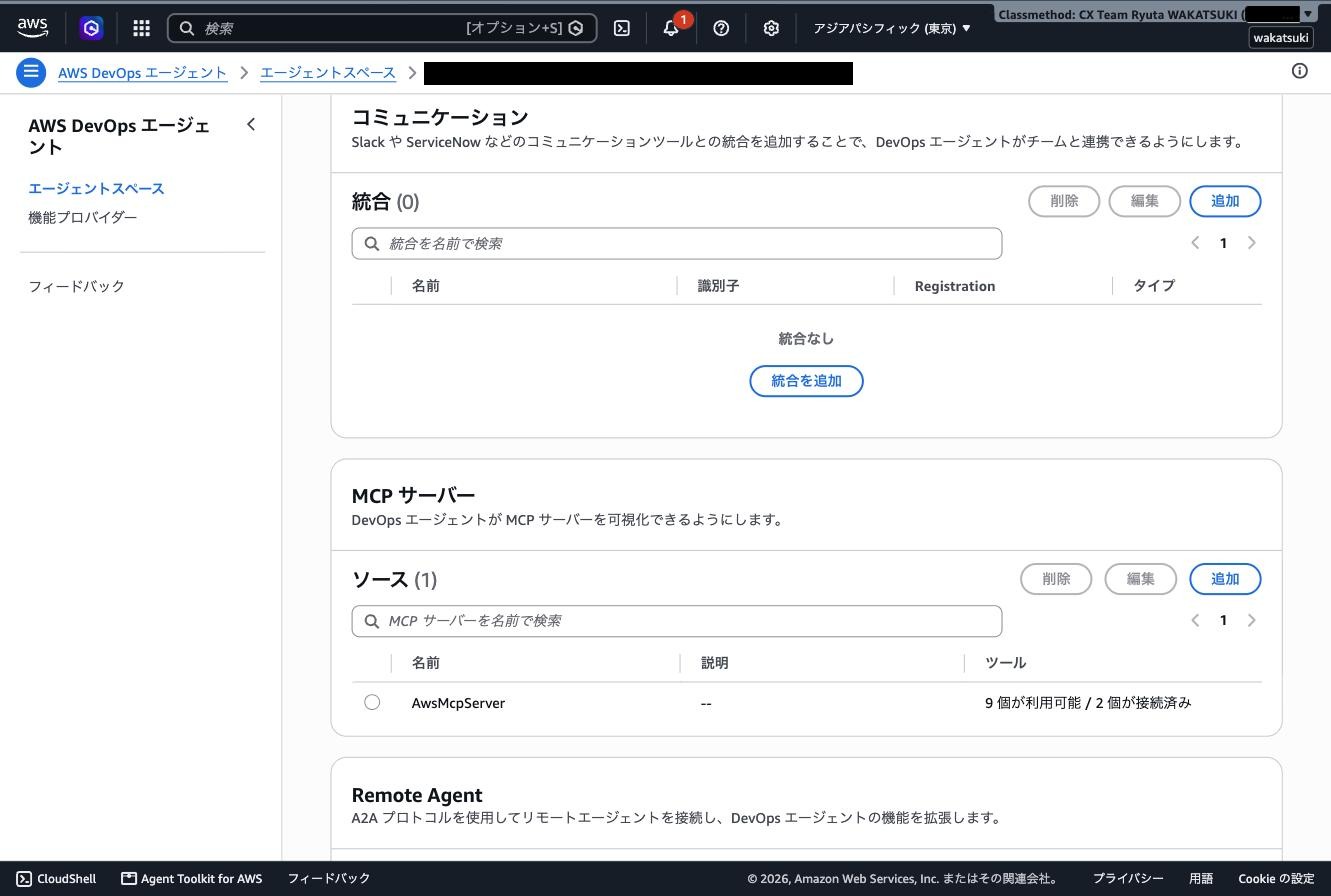The height and width of the screenshot is (896, 1331).
Task: Click the フィードバック link in the footer
Action: click(x=329, y=879)
